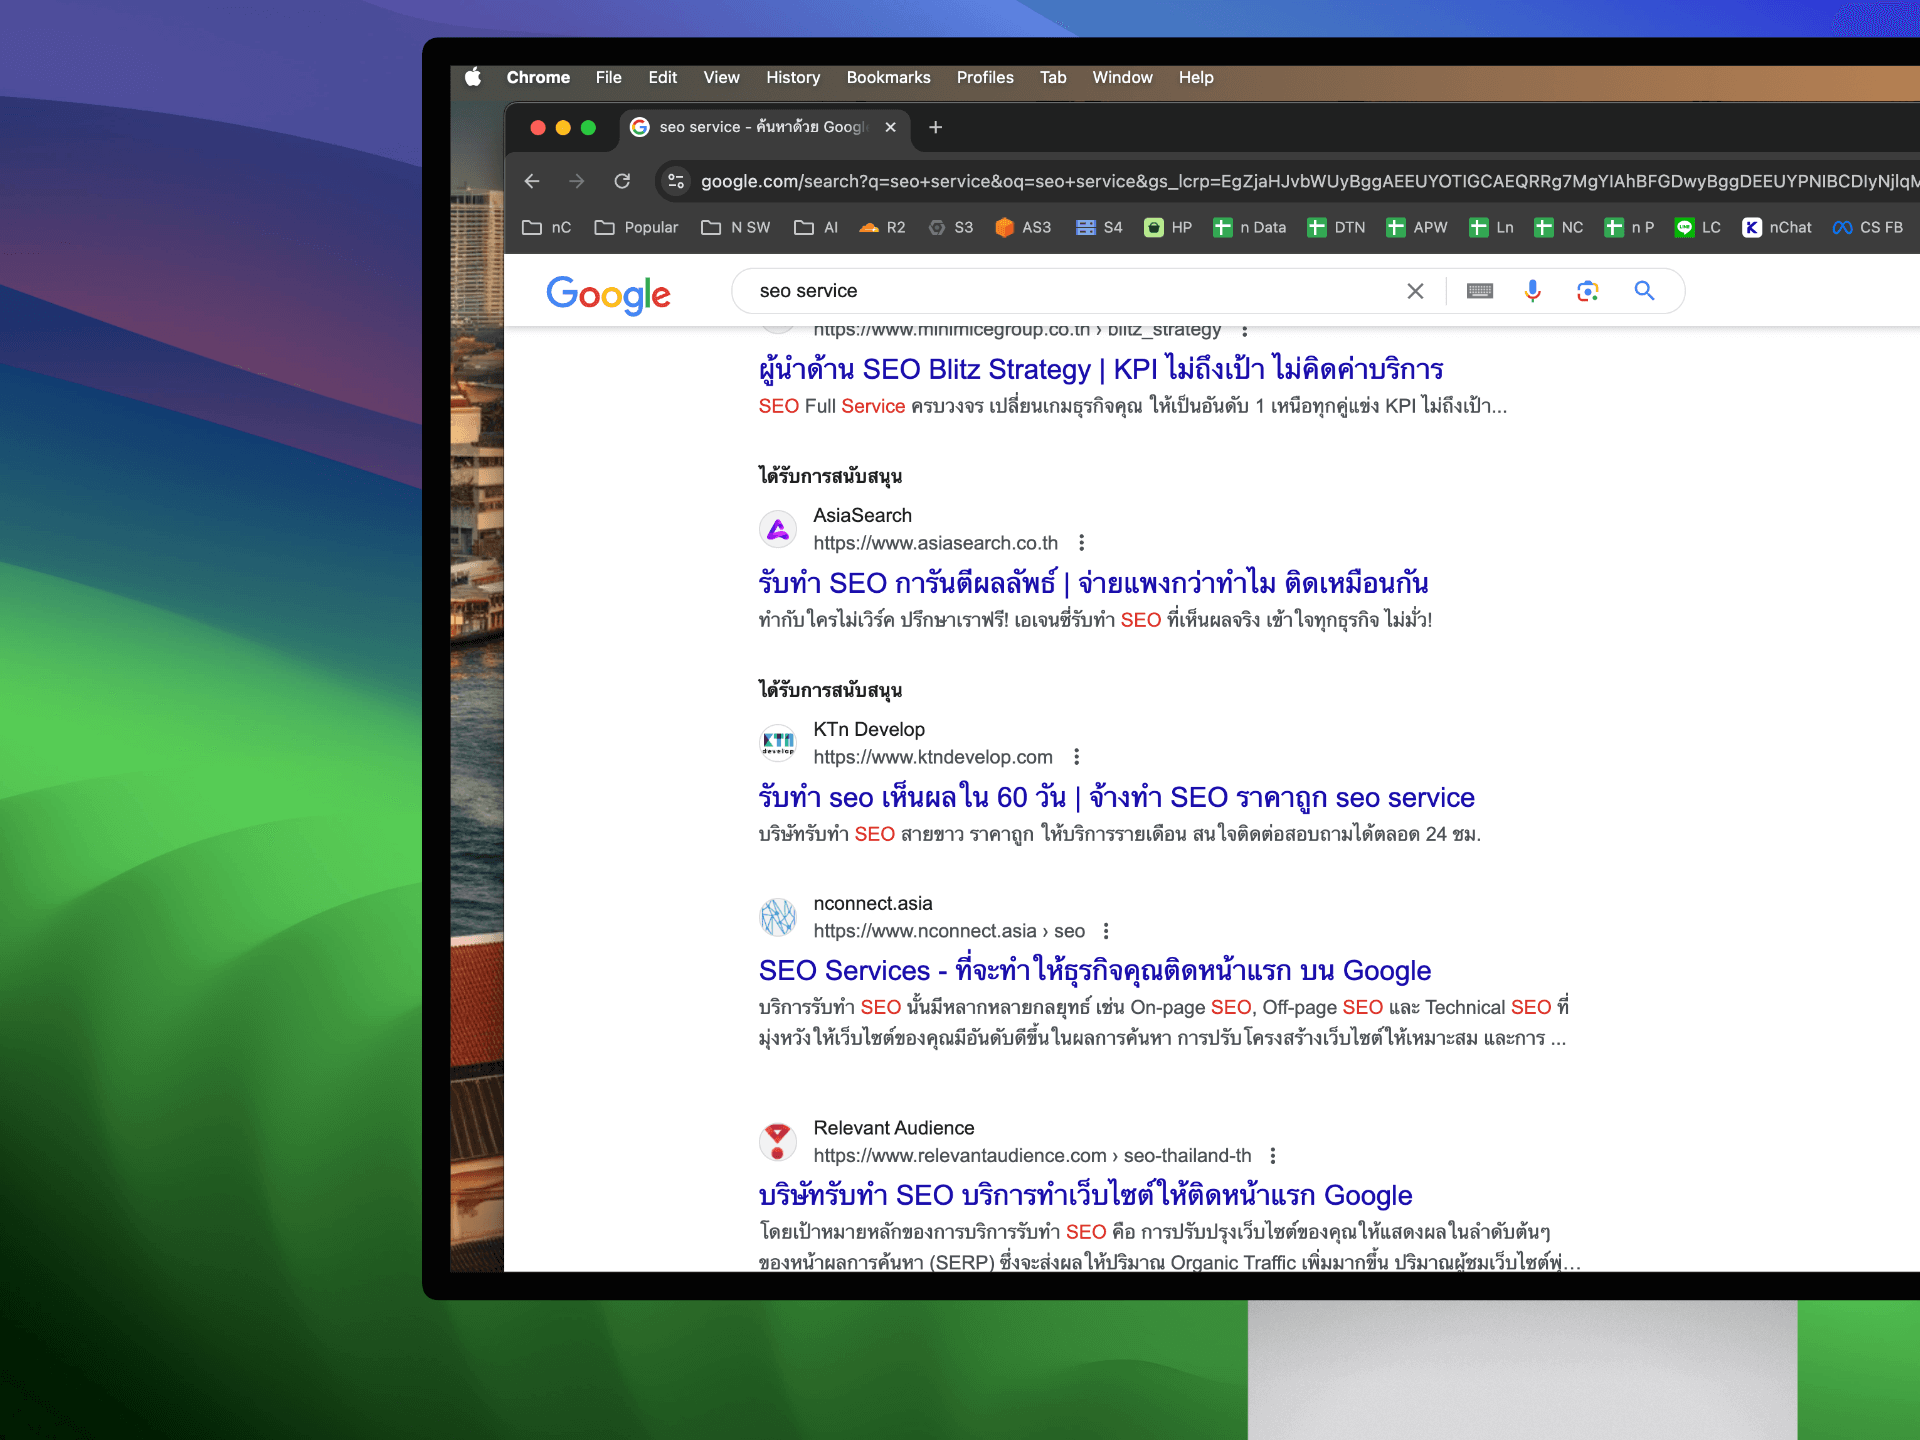Open the DTN bookmark
1920x1440 pixels.
coord(1336,228)
